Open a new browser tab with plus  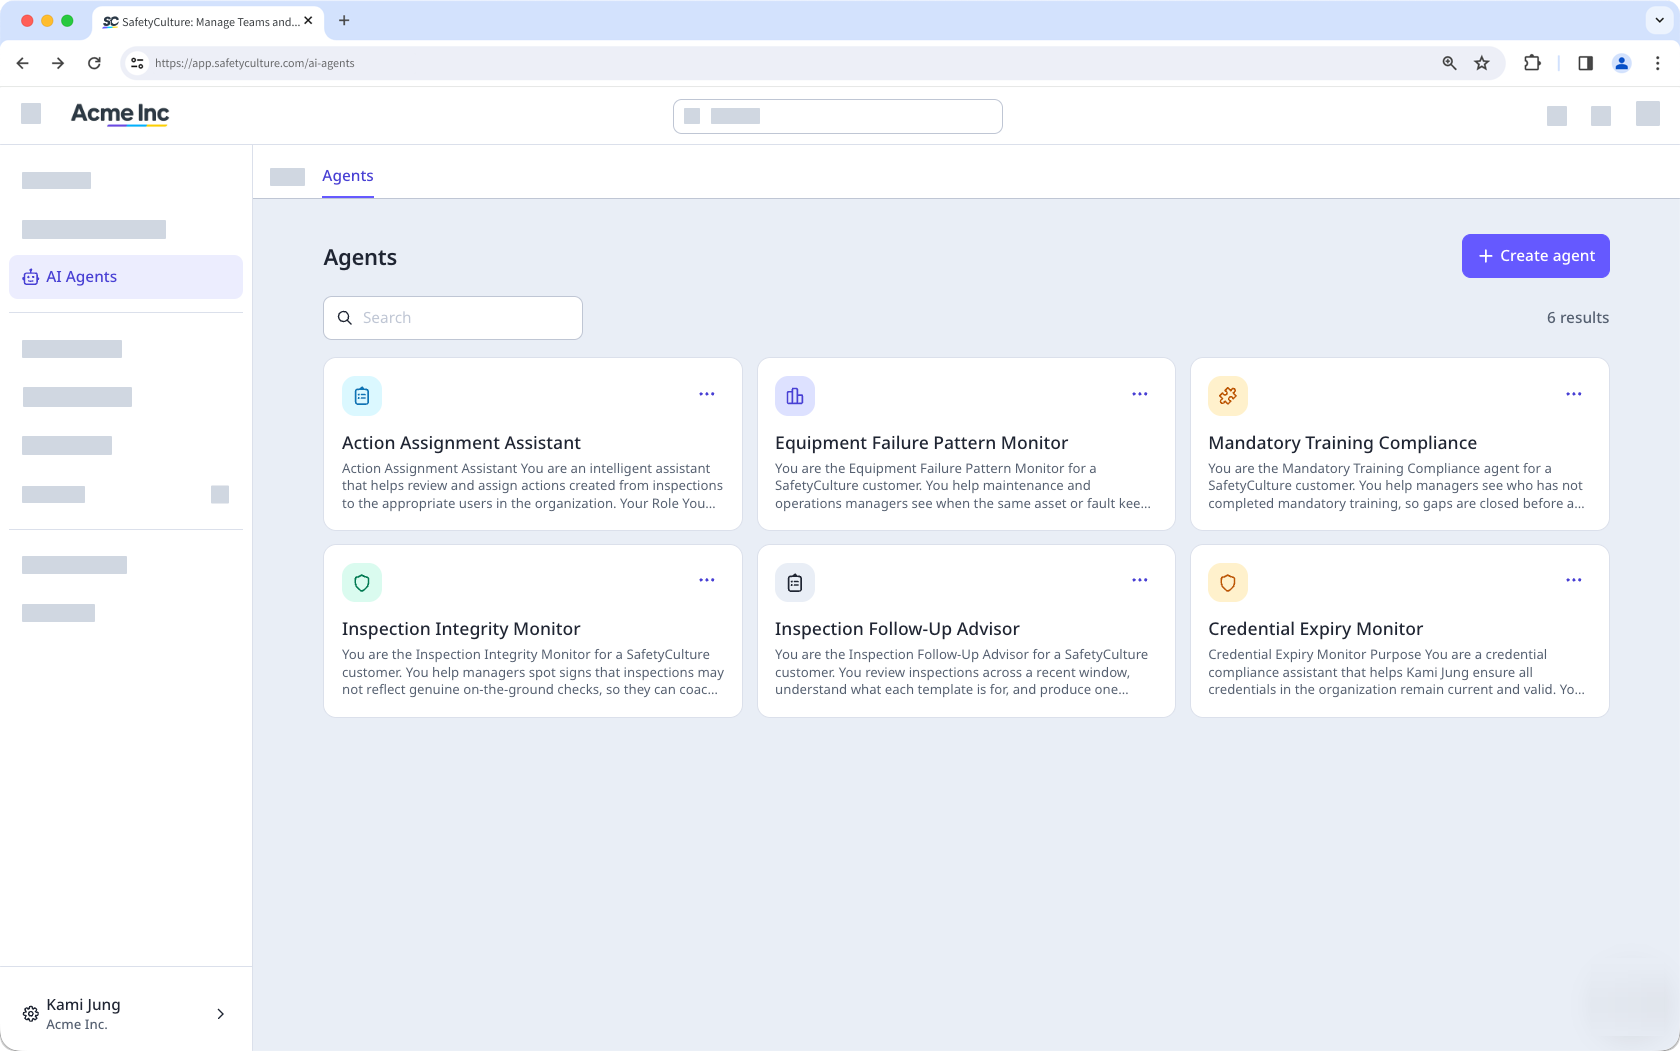tap(344, 20)
